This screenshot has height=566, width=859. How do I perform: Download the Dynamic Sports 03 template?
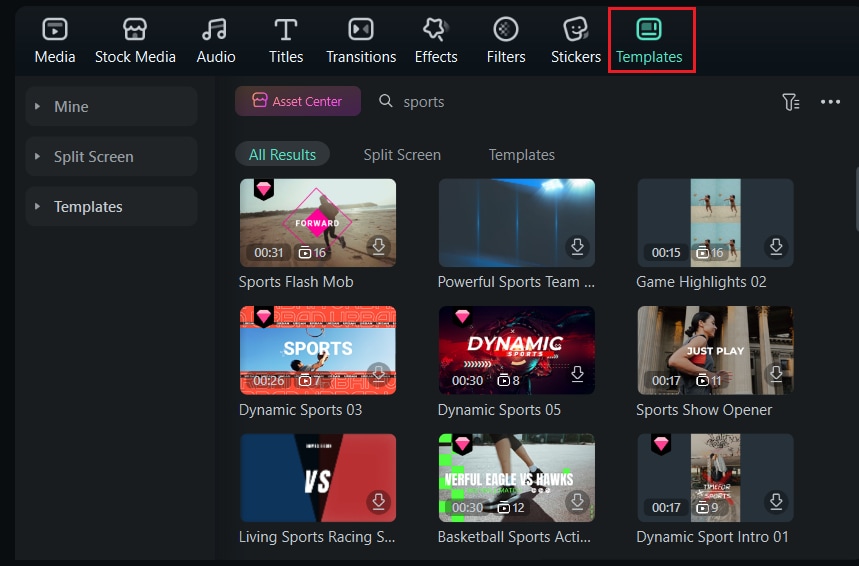[x=379, y=374]
